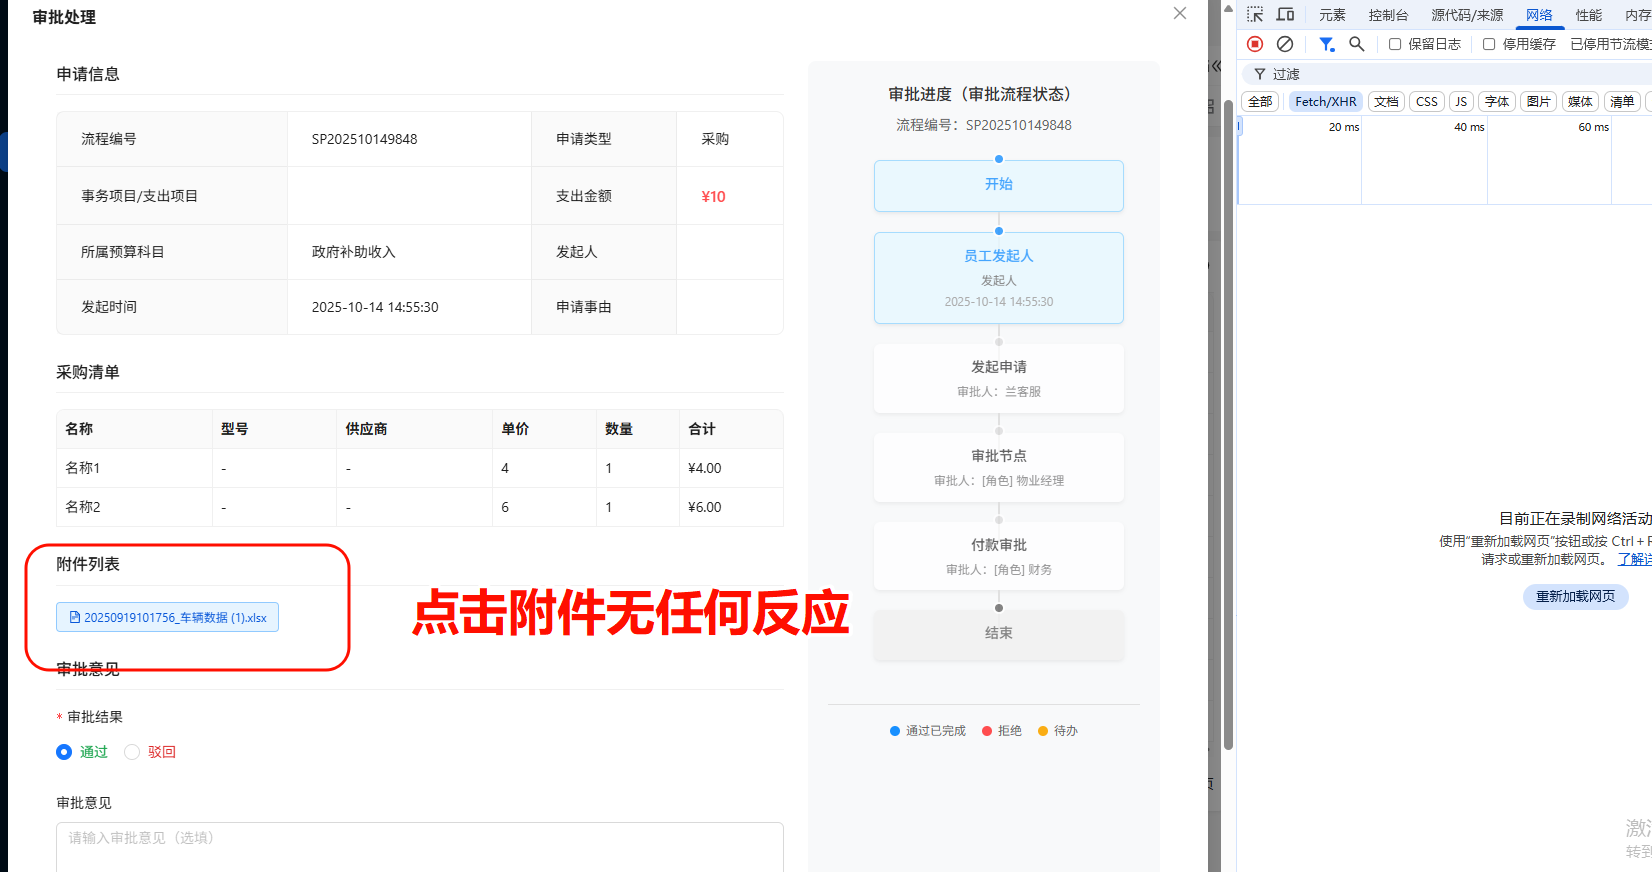Select the 驳回 radio option
The height and width of the screenshot is (872, 1652).
[x=132, y=752]
